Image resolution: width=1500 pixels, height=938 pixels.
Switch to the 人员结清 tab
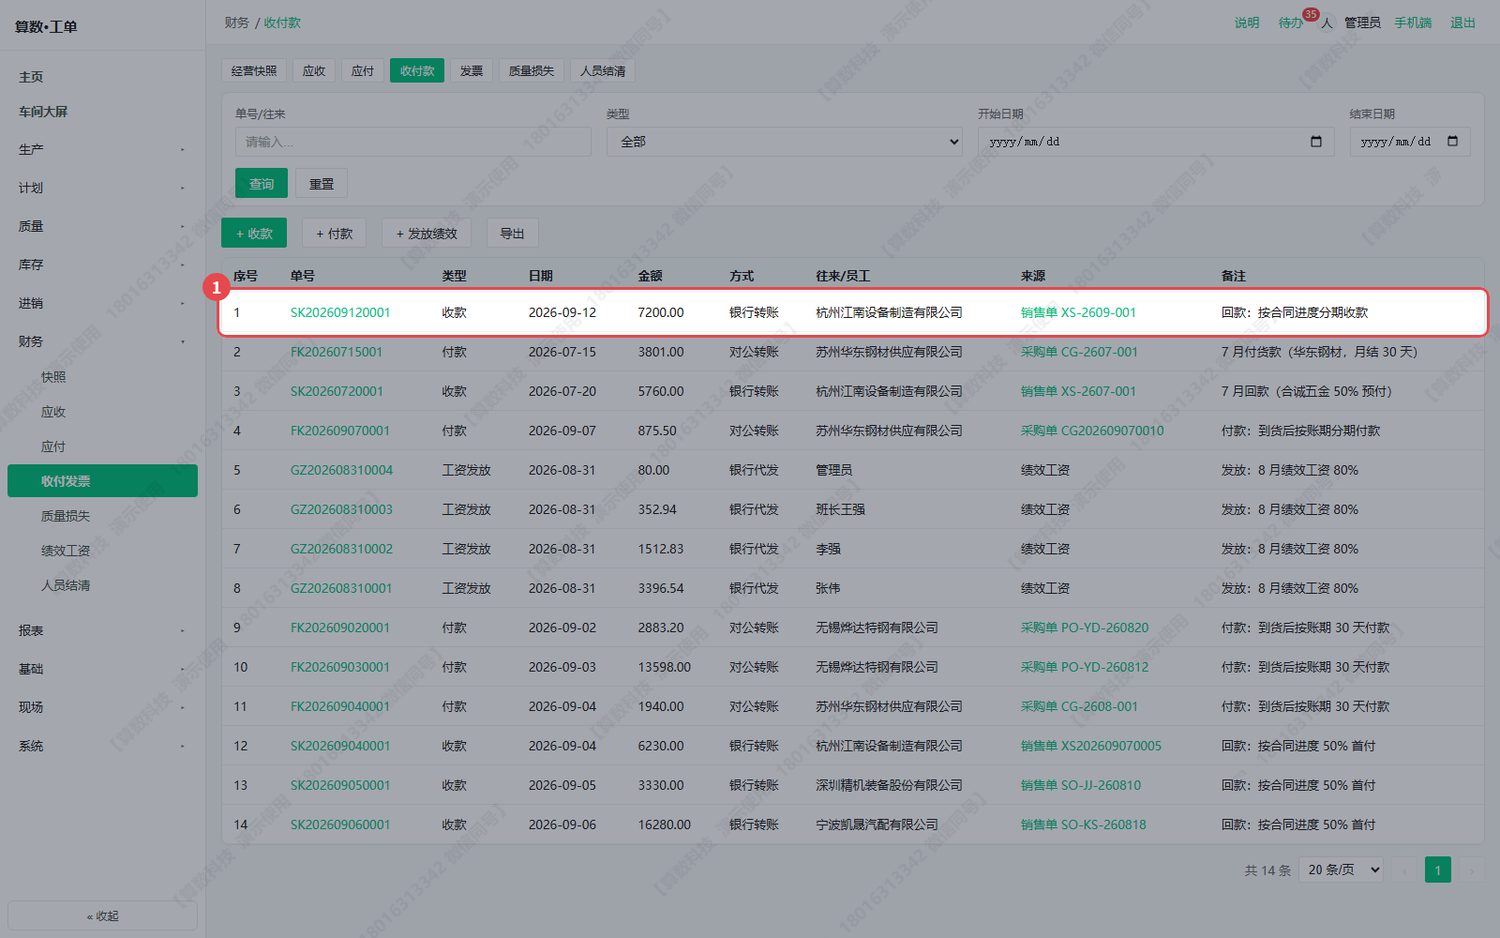click(603, 71)
